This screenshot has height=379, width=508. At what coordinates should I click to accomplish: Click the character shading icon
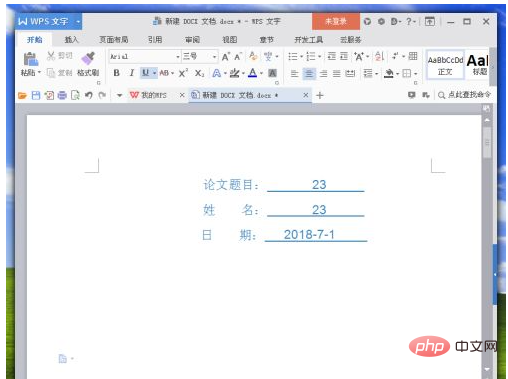[272, 73]
